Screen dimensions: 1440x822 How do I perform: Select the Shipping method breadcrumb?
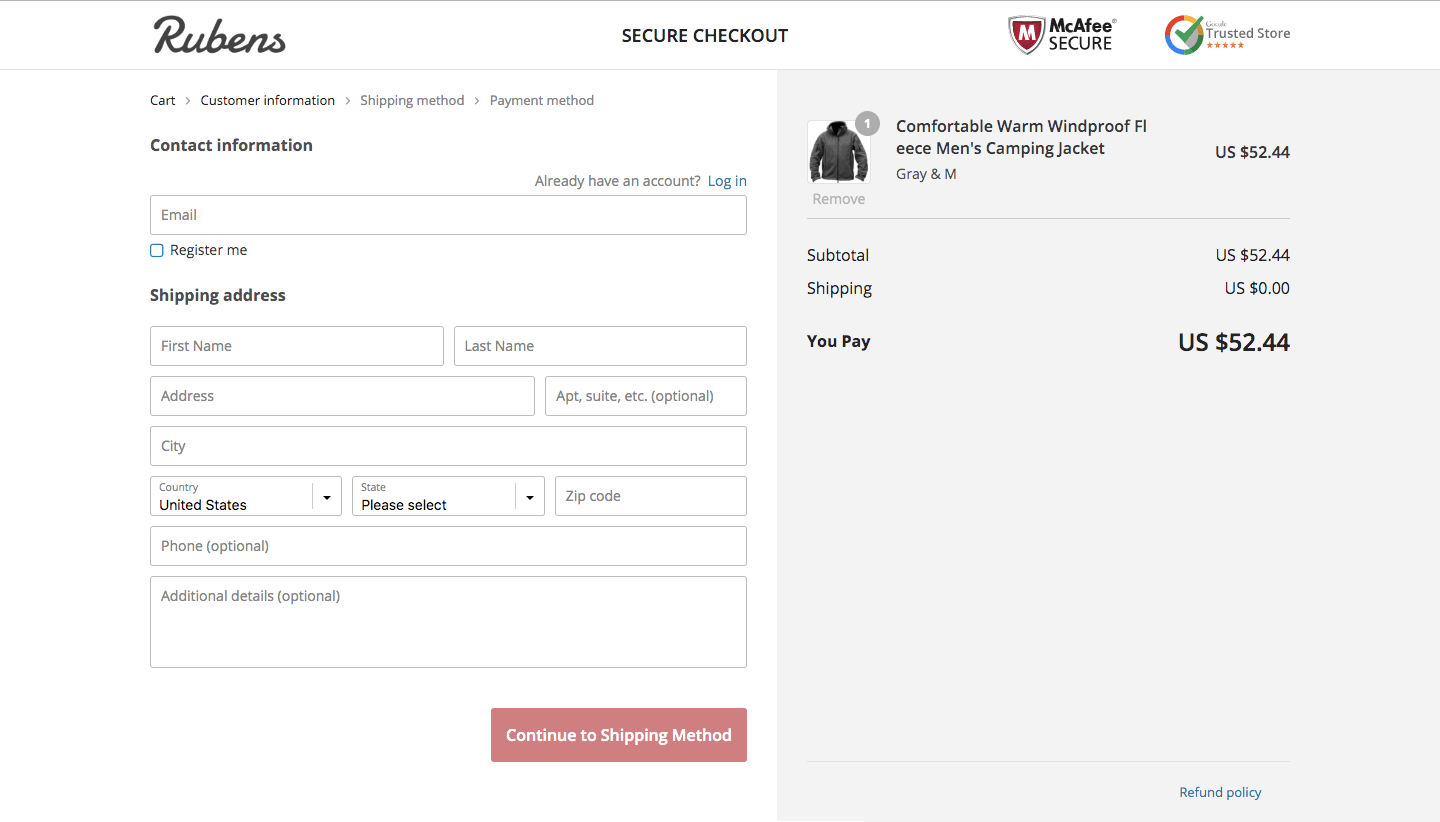[x=412, y=100]
